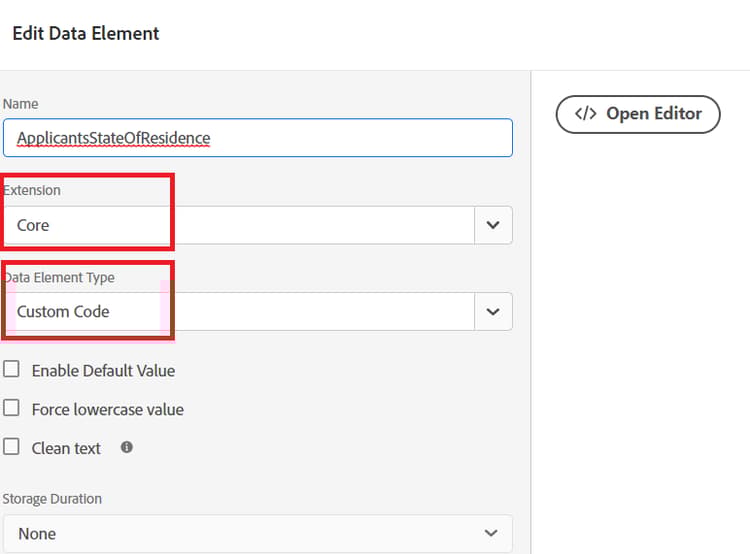Screen dimensions: 750x554
Task: Click the Data Element Type label
Action: point(60,278)
